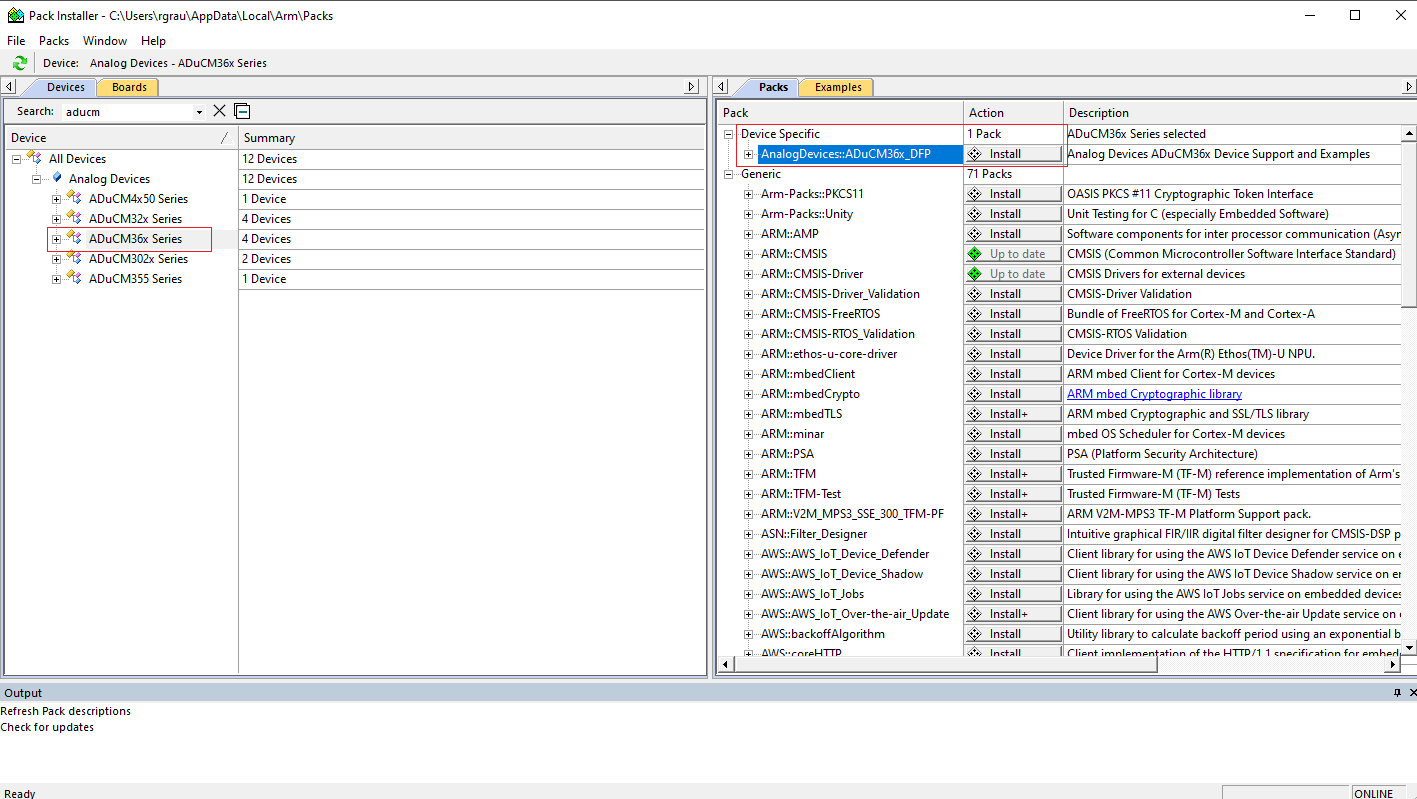Screen dimensions: 1417x799
Task: Collapse the All Devices tree node
Action: tap(16, 159)
